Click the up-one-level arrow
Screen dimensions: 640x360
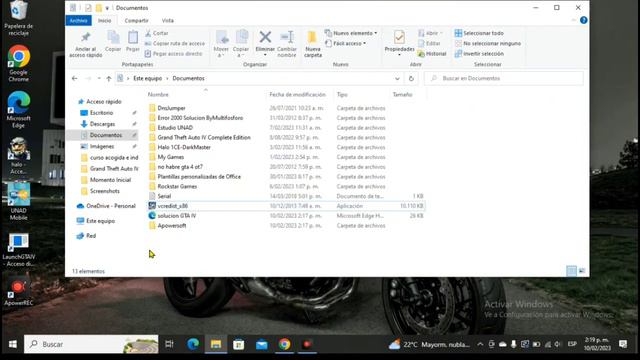(109, 78)
